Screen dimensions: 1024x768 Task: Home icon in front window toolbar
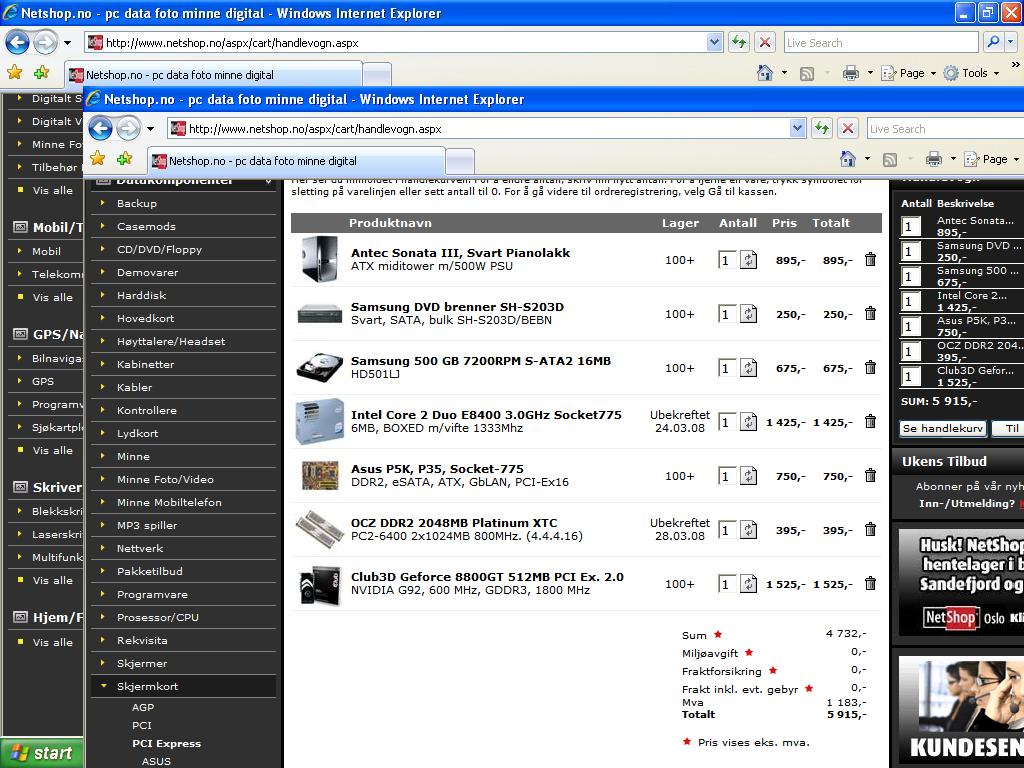tap(848, 159)
